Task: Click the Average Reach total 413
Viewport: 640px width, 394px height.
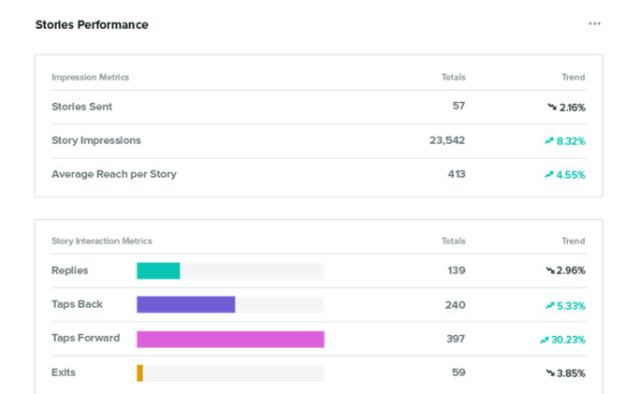Action: click(456, 174)
